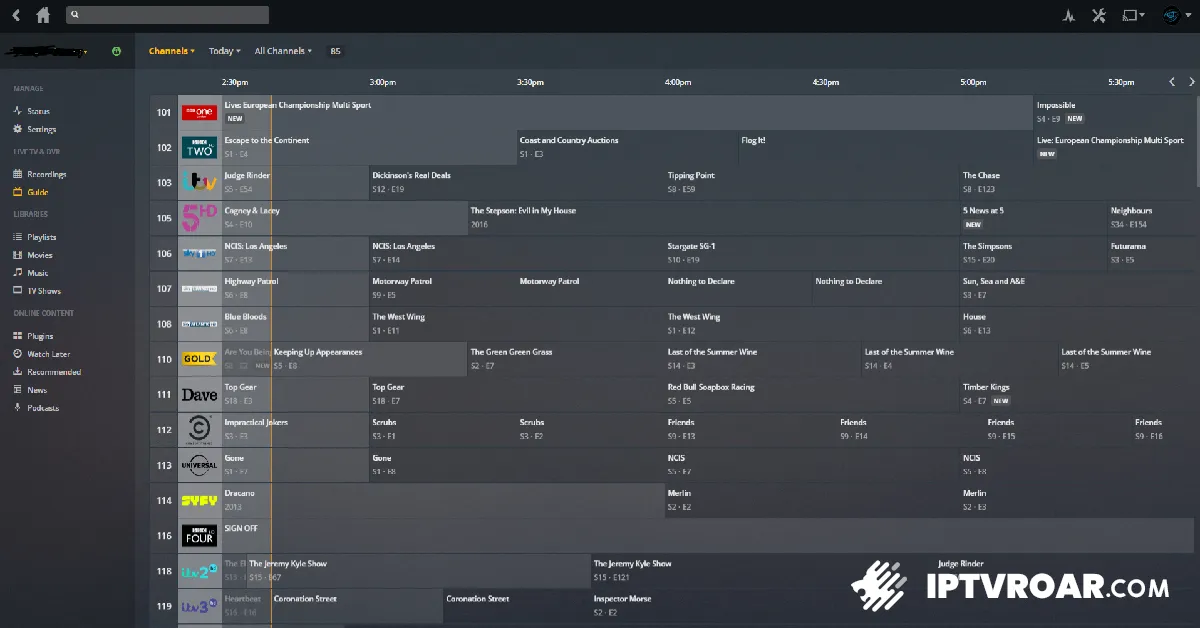Select The Green Green Grass

pyautogui.click(x=565, y=359)
